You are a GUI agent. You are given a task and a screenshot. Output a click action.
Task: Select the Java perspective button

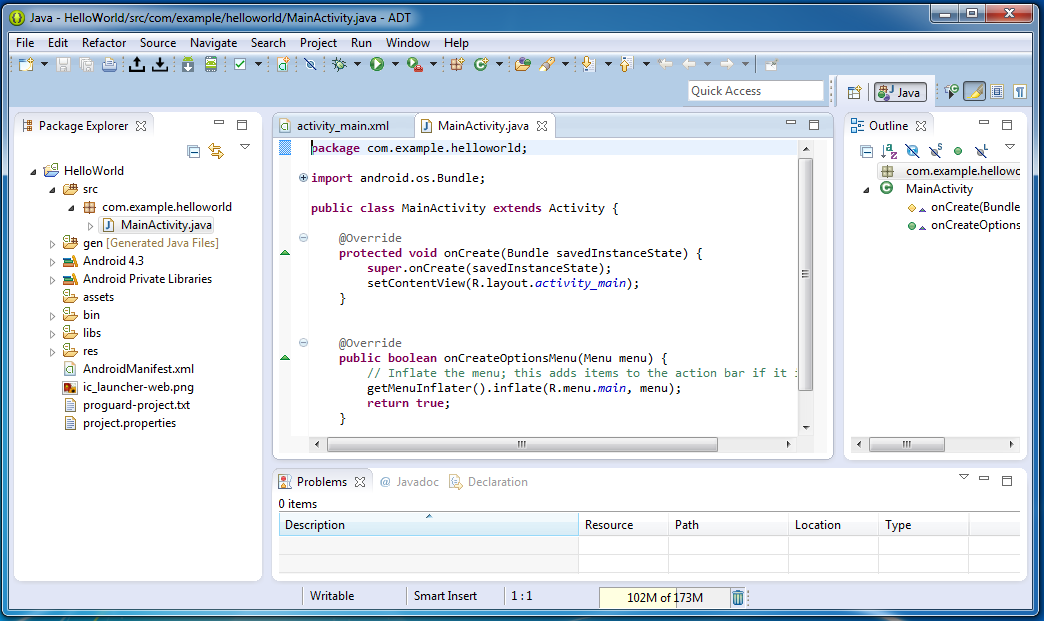click(899, 91)
